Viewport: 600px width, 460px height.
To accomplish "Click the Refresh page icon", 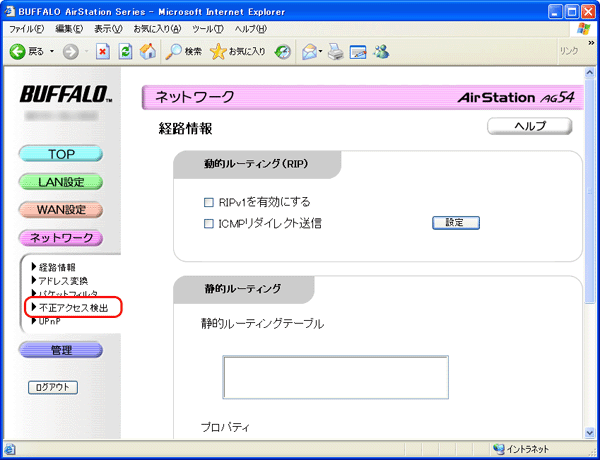I will [125, 51].
